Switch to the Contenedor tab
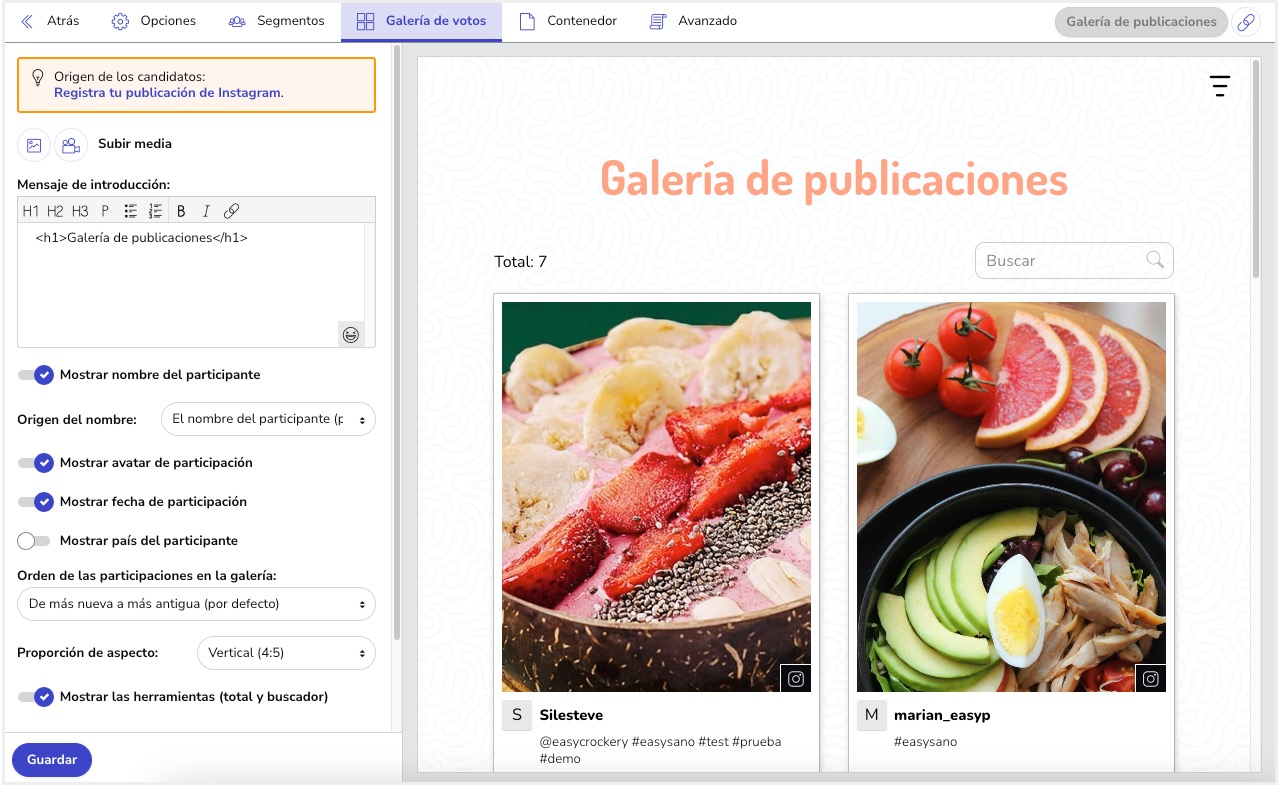Viewport: 1278px width, 786px height. pyautogui.click(x=568, y=21)
